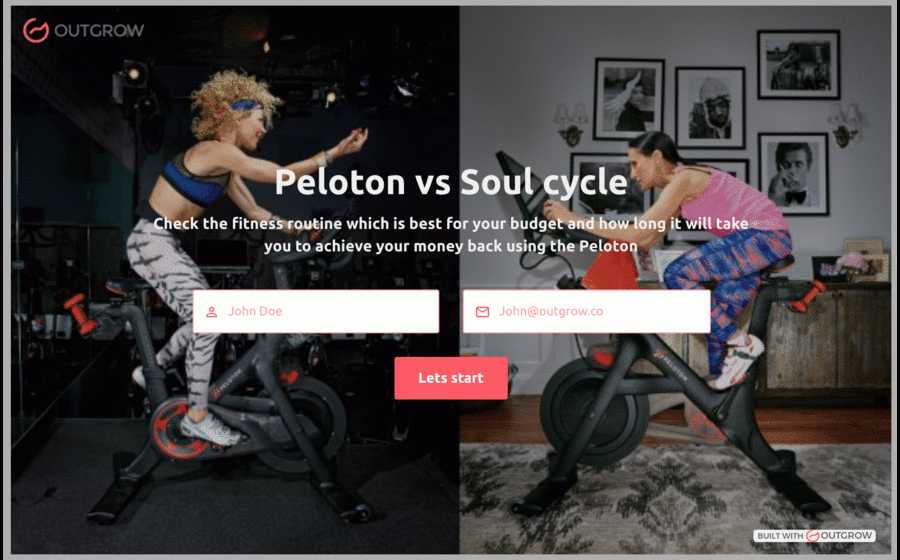Click the OUTGROW wordmark text in header
The image size is (900, 560).
click(99, 31)
